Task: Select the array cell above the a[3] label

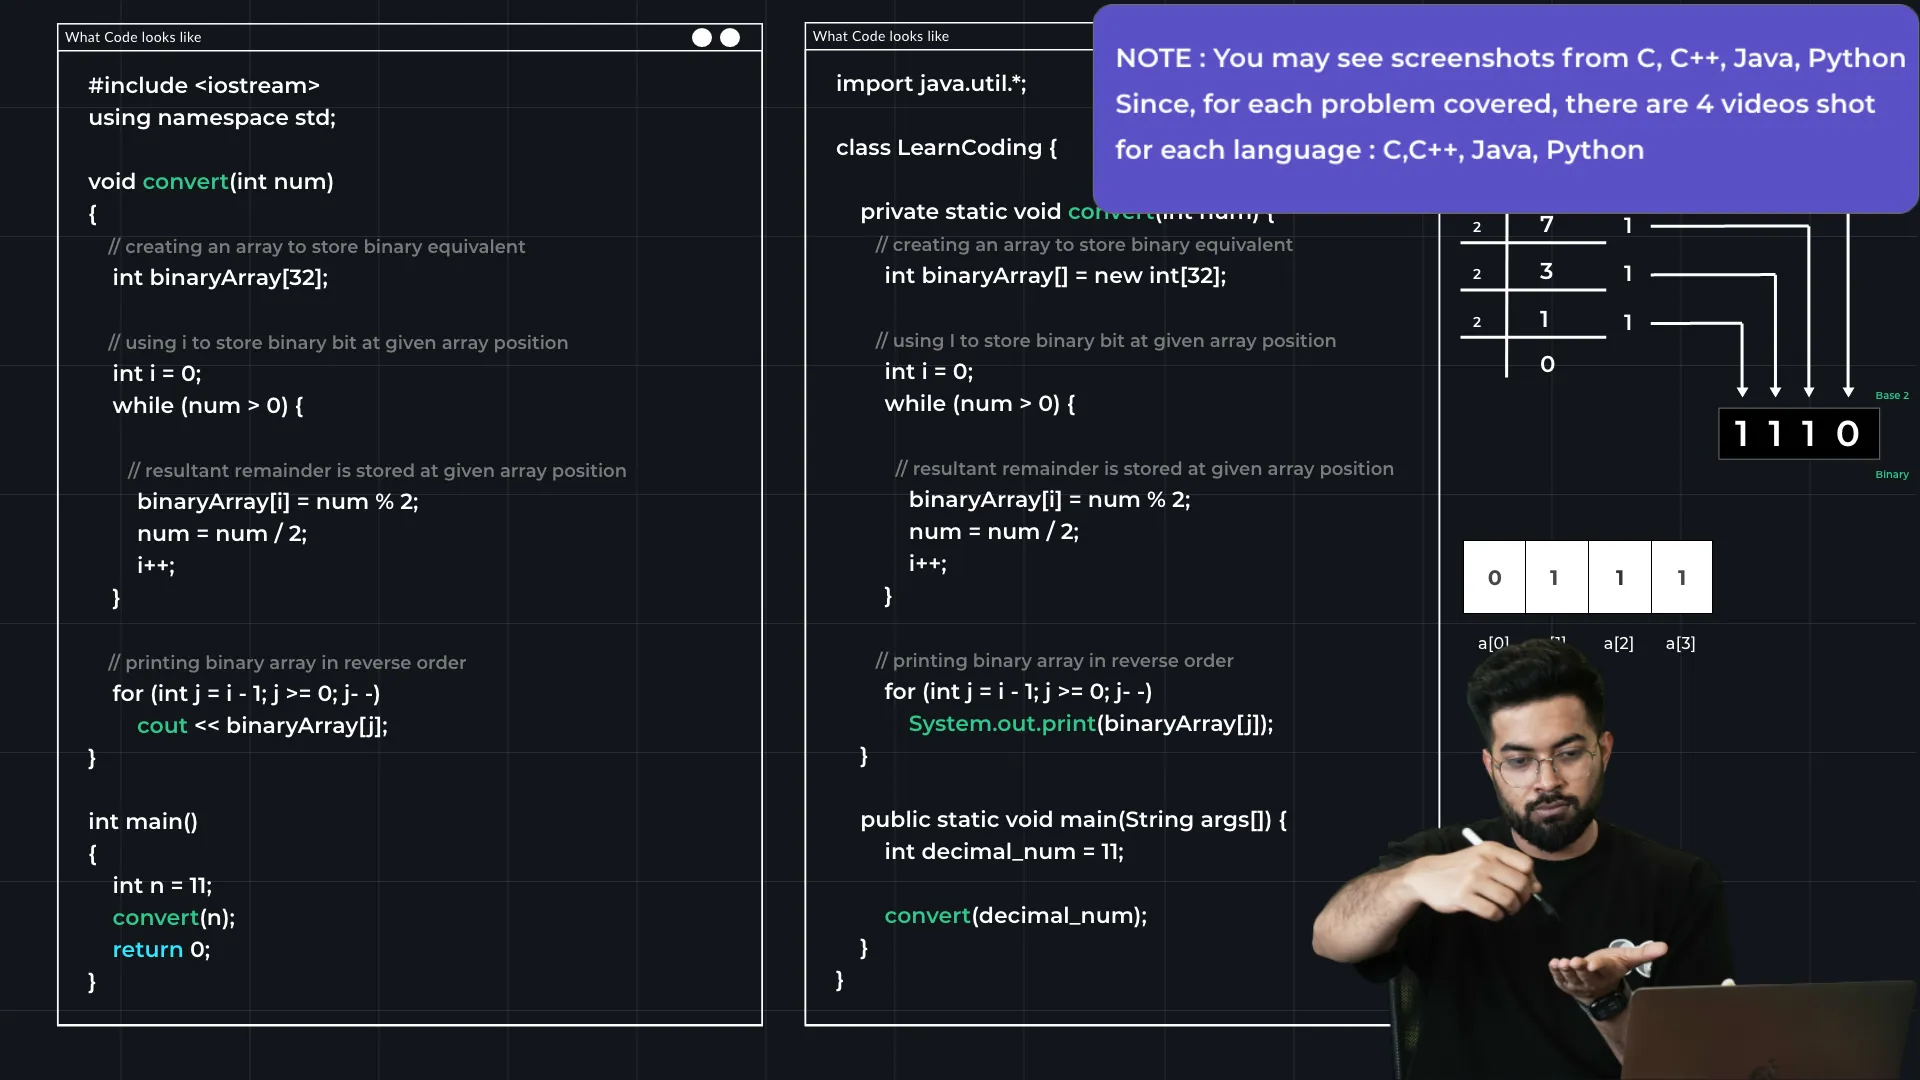Action: point(1682,577)
